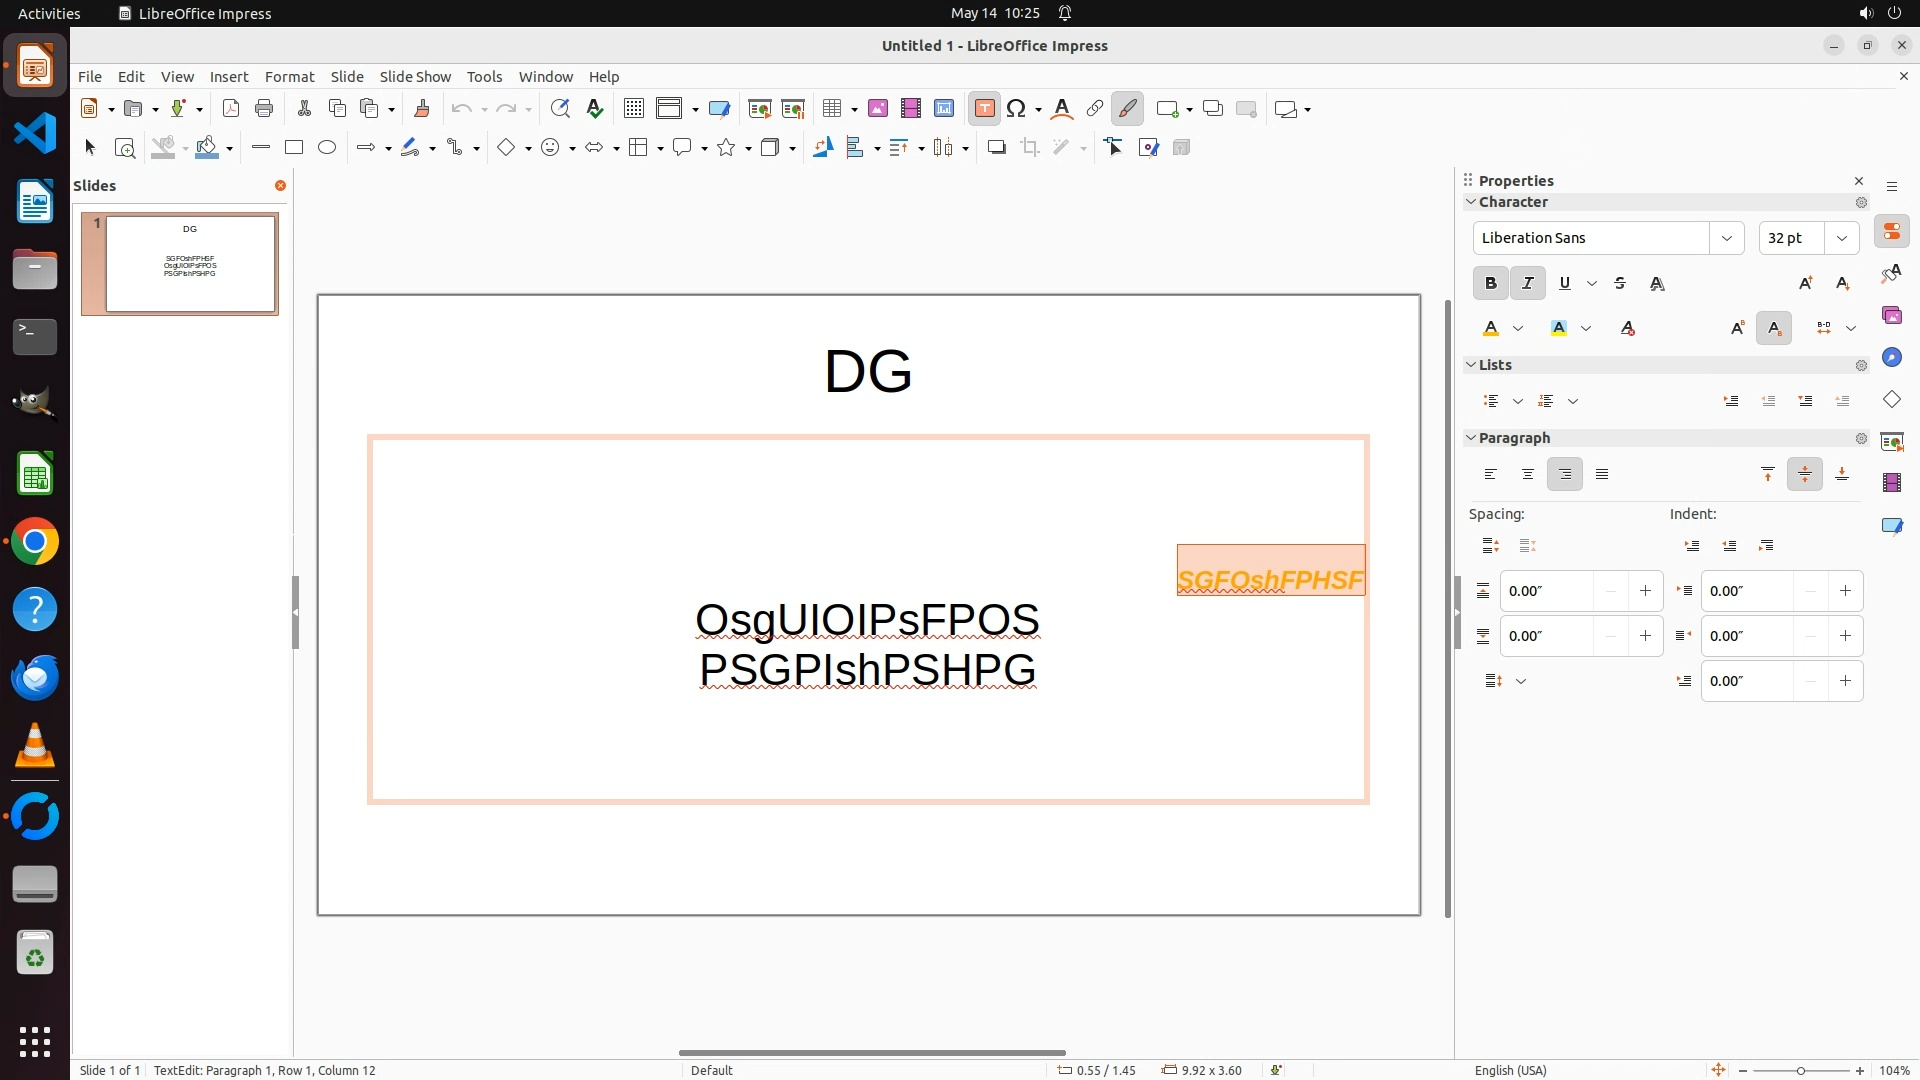This screenshot has height=1080, width=1920.
Task: Open the Format menu
Action: (x=289, y=77)
